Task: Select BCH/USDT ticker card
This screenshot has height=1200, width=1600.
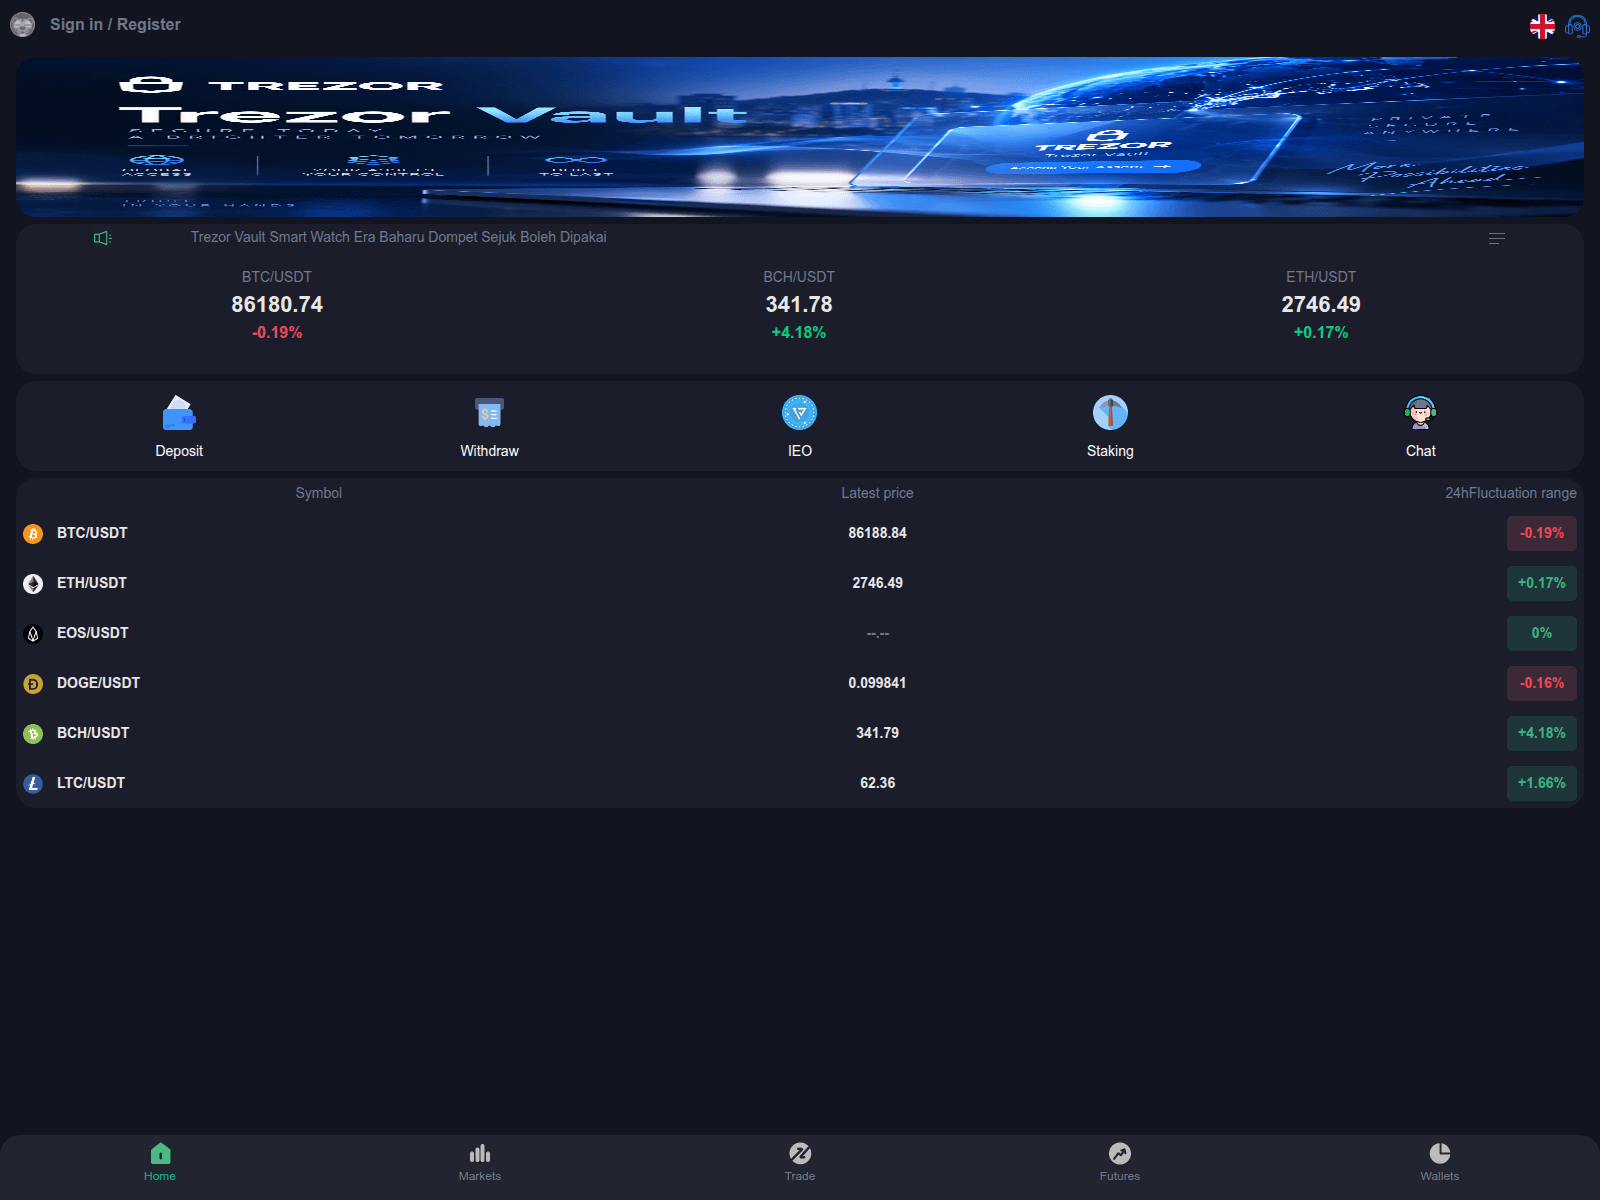Action: [x=799, y=304]
